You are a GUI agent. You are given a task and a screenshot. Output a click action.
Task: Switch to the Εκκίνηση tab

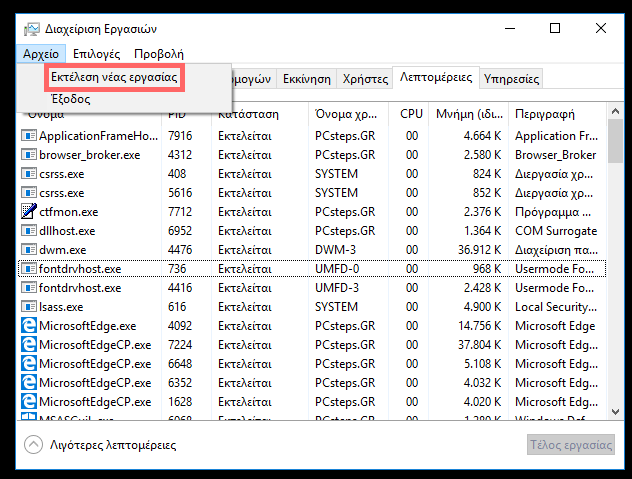[x=307, y=79]
